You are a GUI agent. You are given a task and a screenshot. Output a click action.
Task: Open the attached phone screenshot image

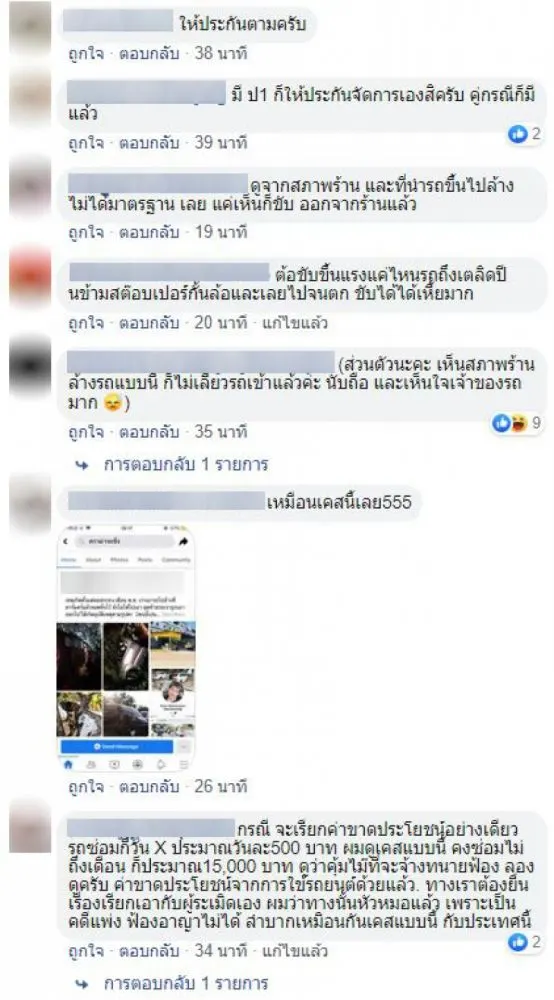[x=126, y=649]
